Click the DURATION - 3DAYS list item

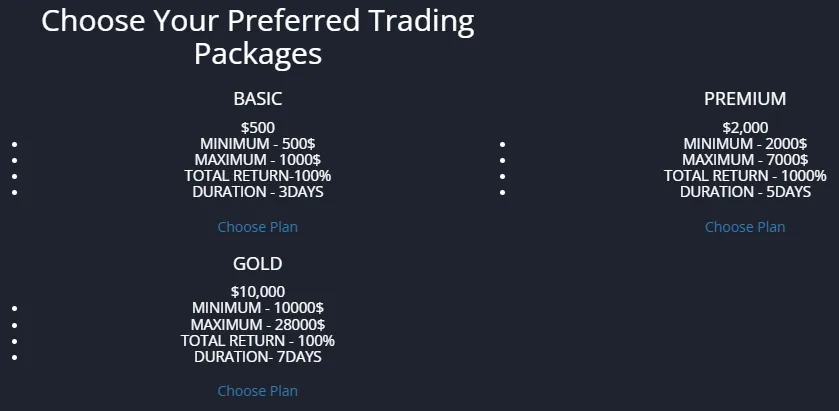(258, 192)
